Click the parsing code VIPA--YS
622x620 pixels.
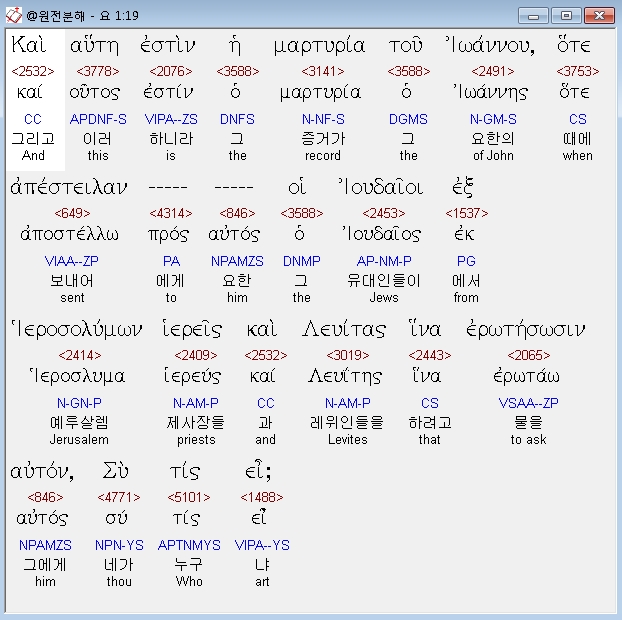[x=262, y=545]
